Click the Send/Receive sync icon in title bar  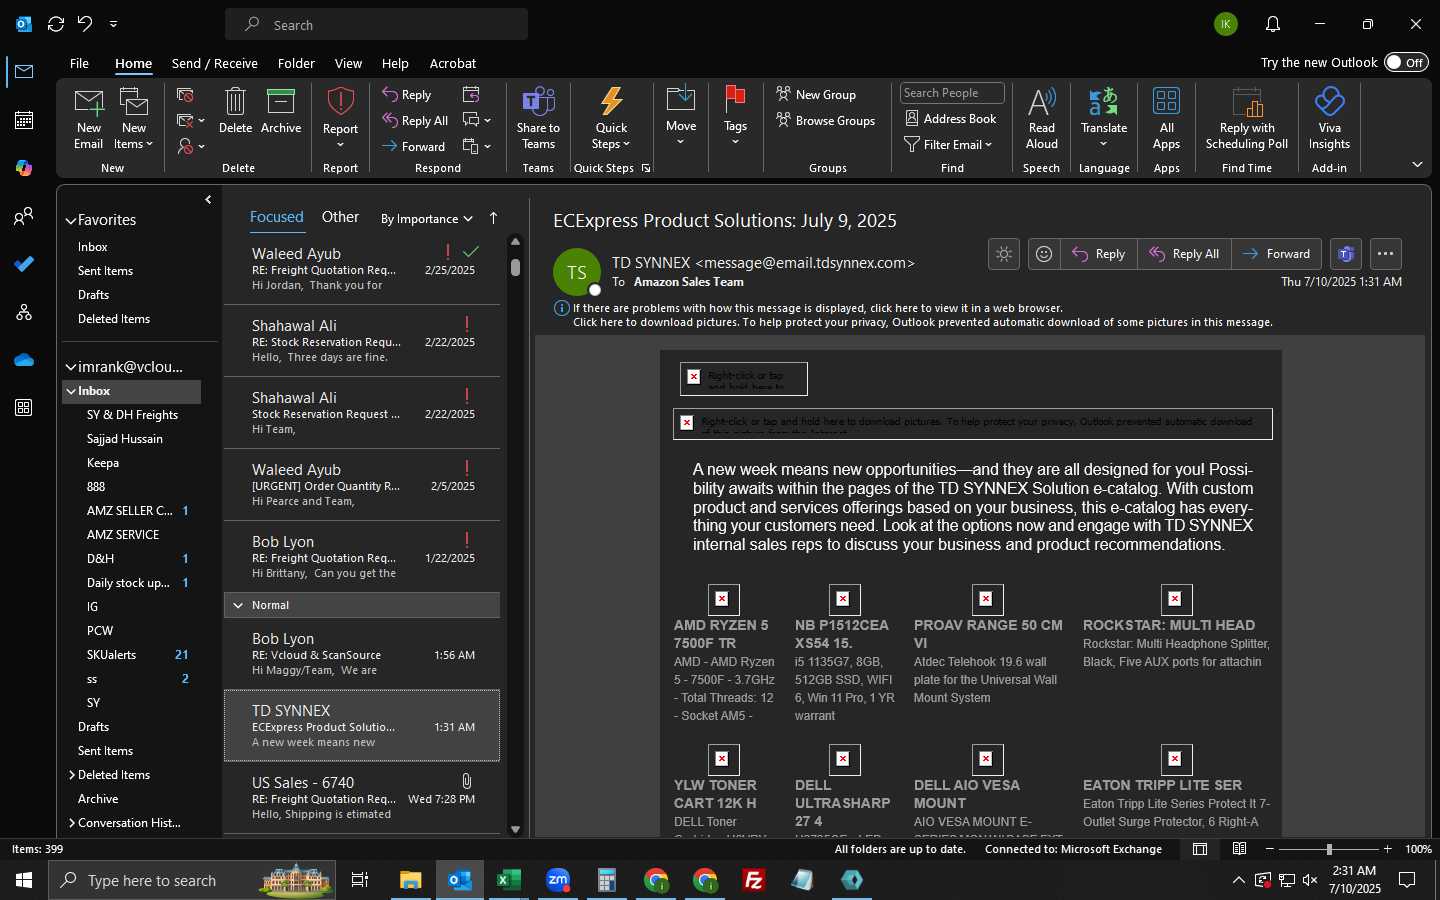(56, 24)
